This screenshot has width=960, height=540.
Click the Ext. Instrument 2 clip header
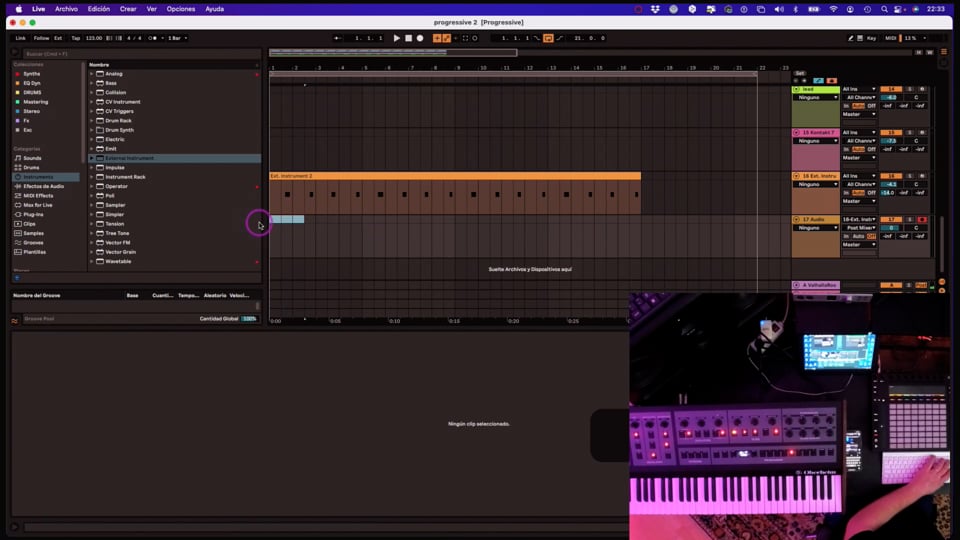455,176
